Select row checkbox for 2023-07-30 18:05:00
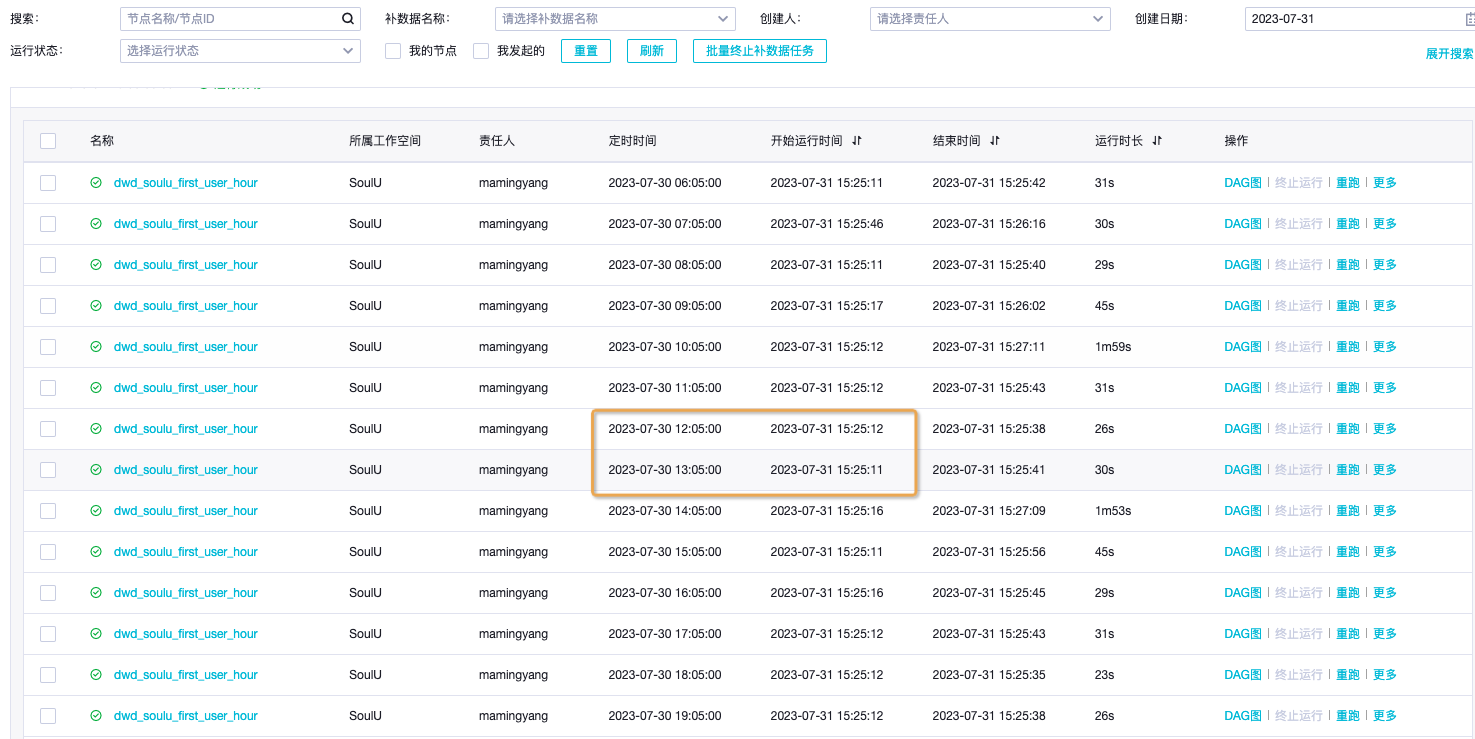Viewport: 1475px width, 739px height. tap(48, 675)
